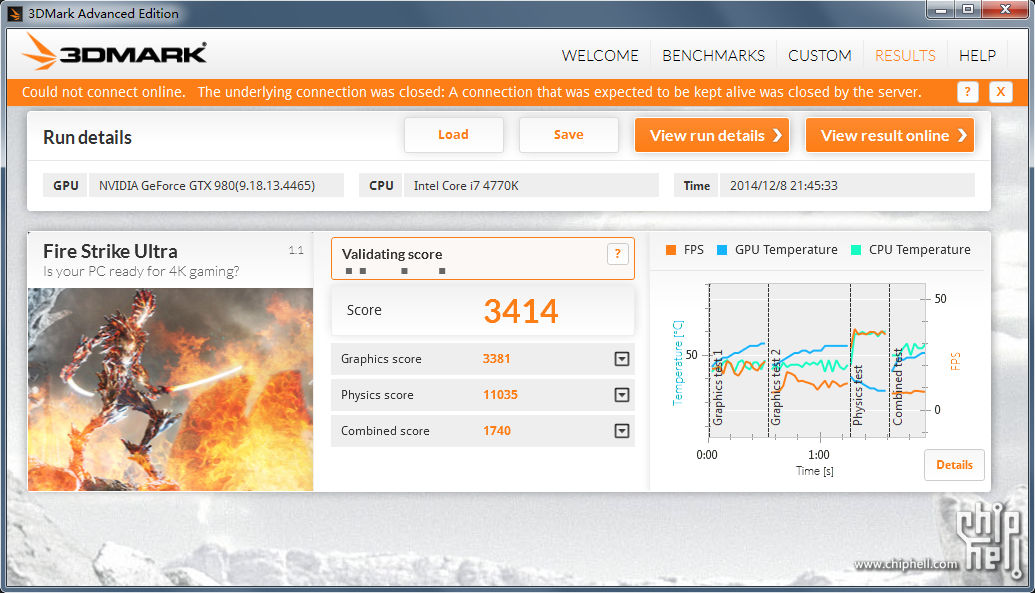Click the green CPU Temperature legend swatch

[x=856, y=250]
